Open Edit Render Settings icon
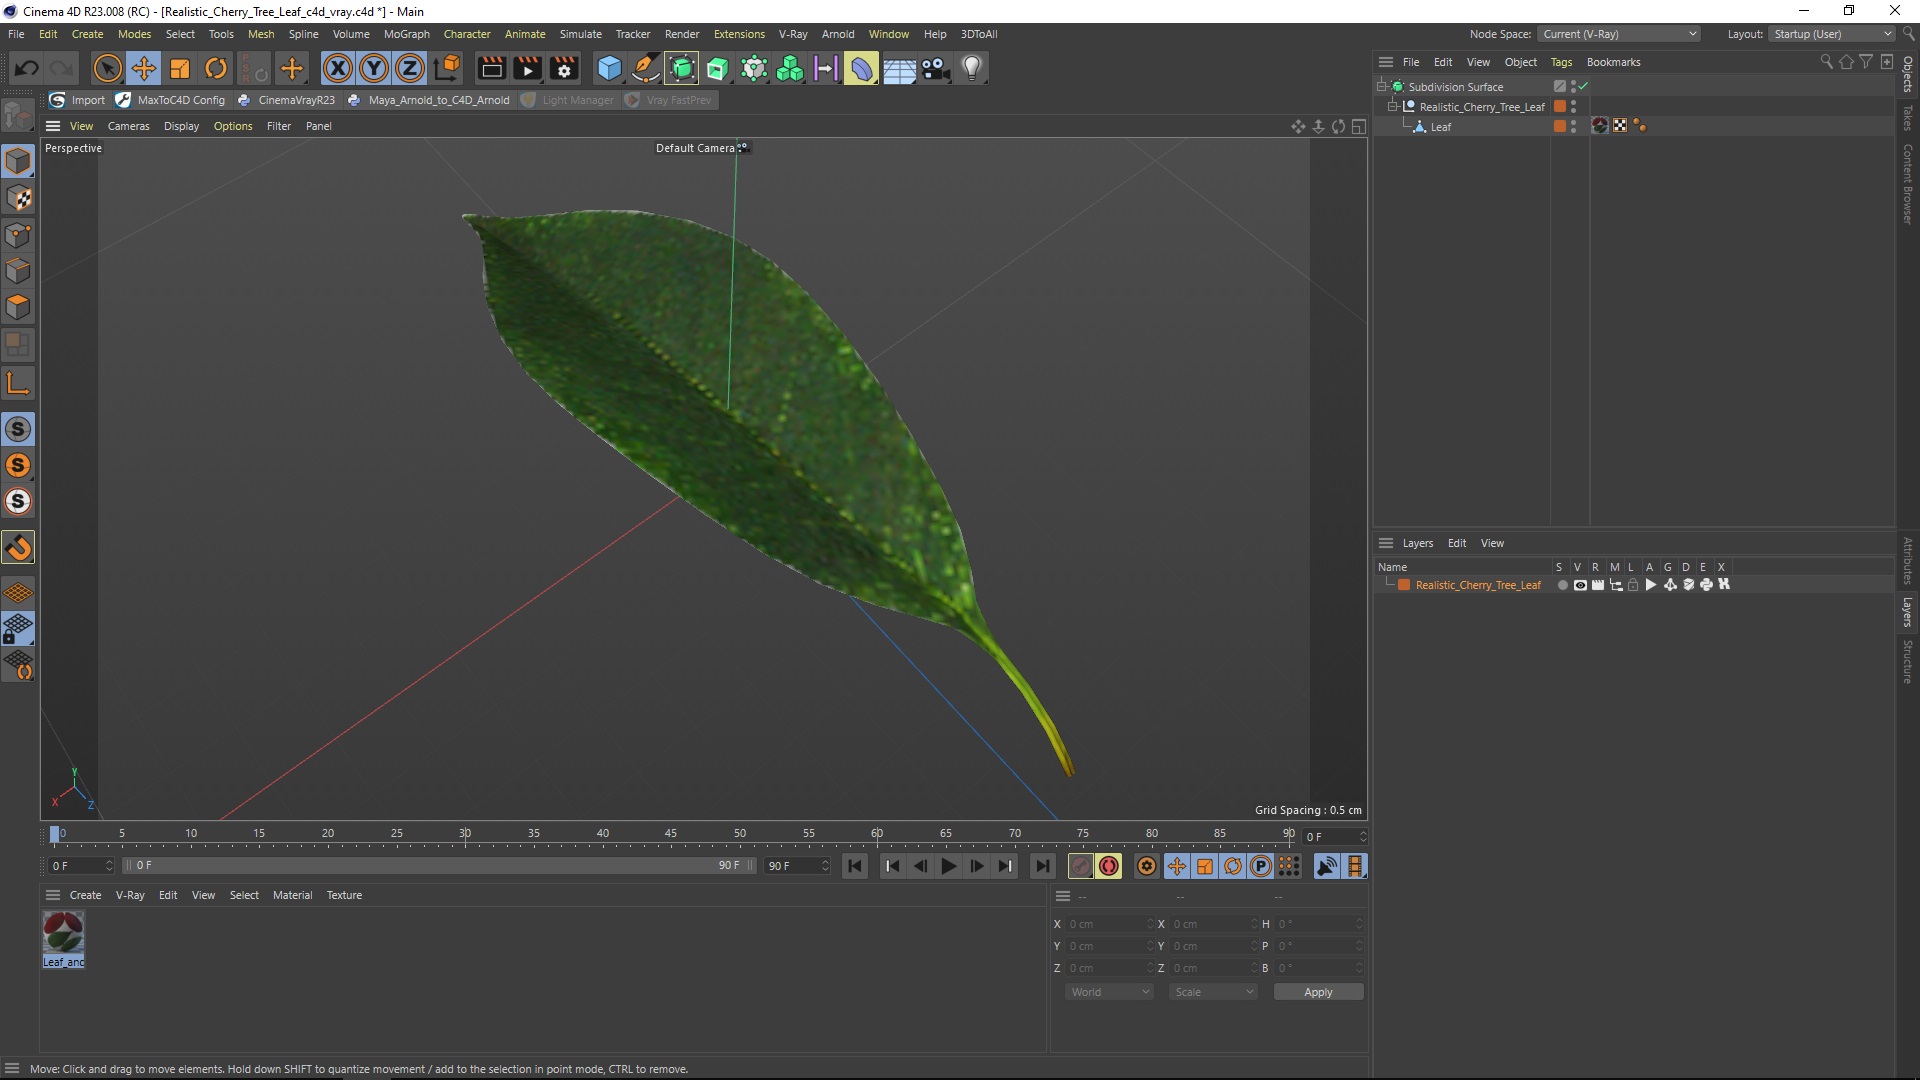The image size is (1920, 1080). point(565,68)
